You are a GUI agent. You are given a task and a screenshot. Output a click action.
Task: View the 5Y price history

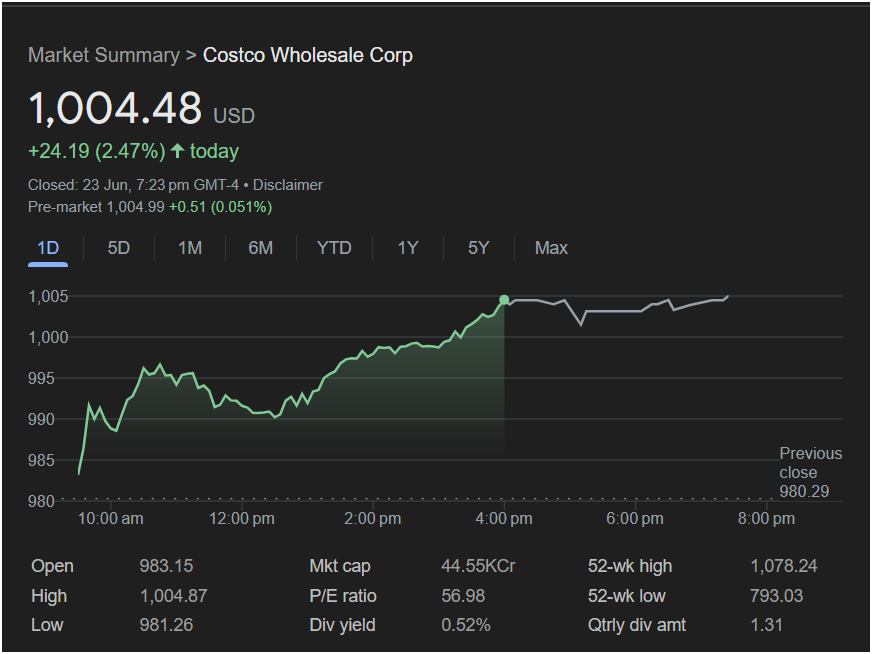point(478,248)
